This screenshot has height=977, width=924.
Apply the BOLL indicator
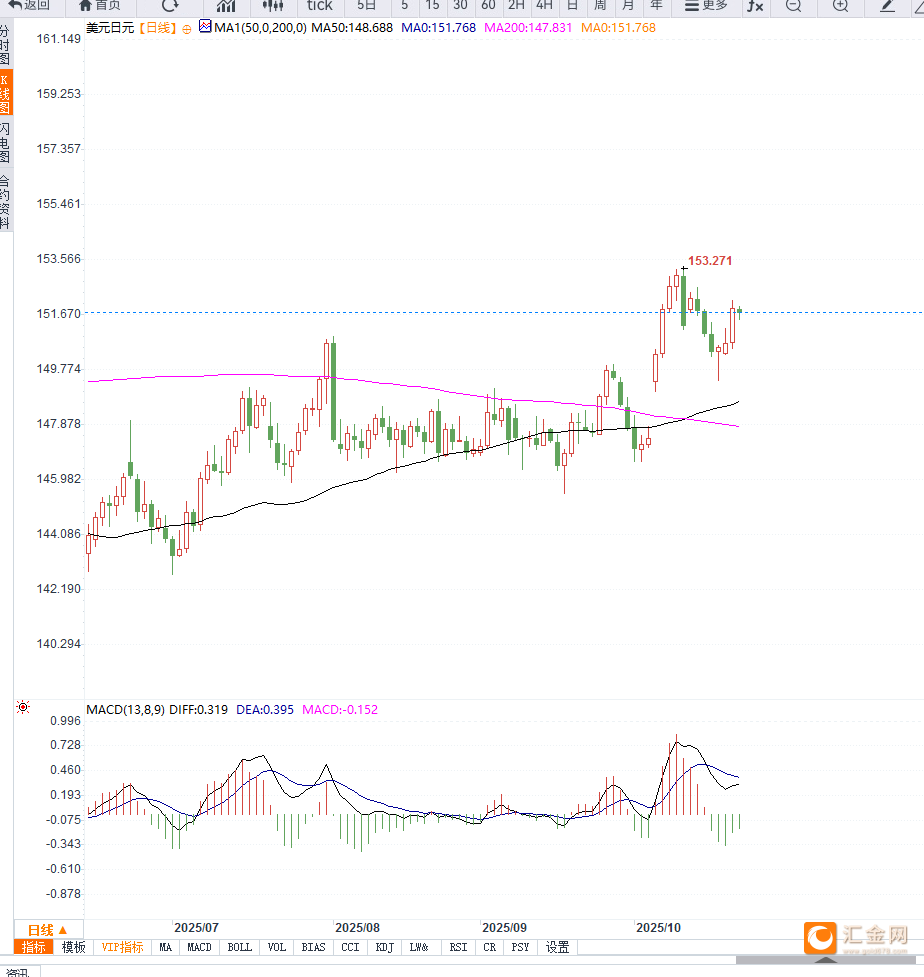tap(239, 947)
